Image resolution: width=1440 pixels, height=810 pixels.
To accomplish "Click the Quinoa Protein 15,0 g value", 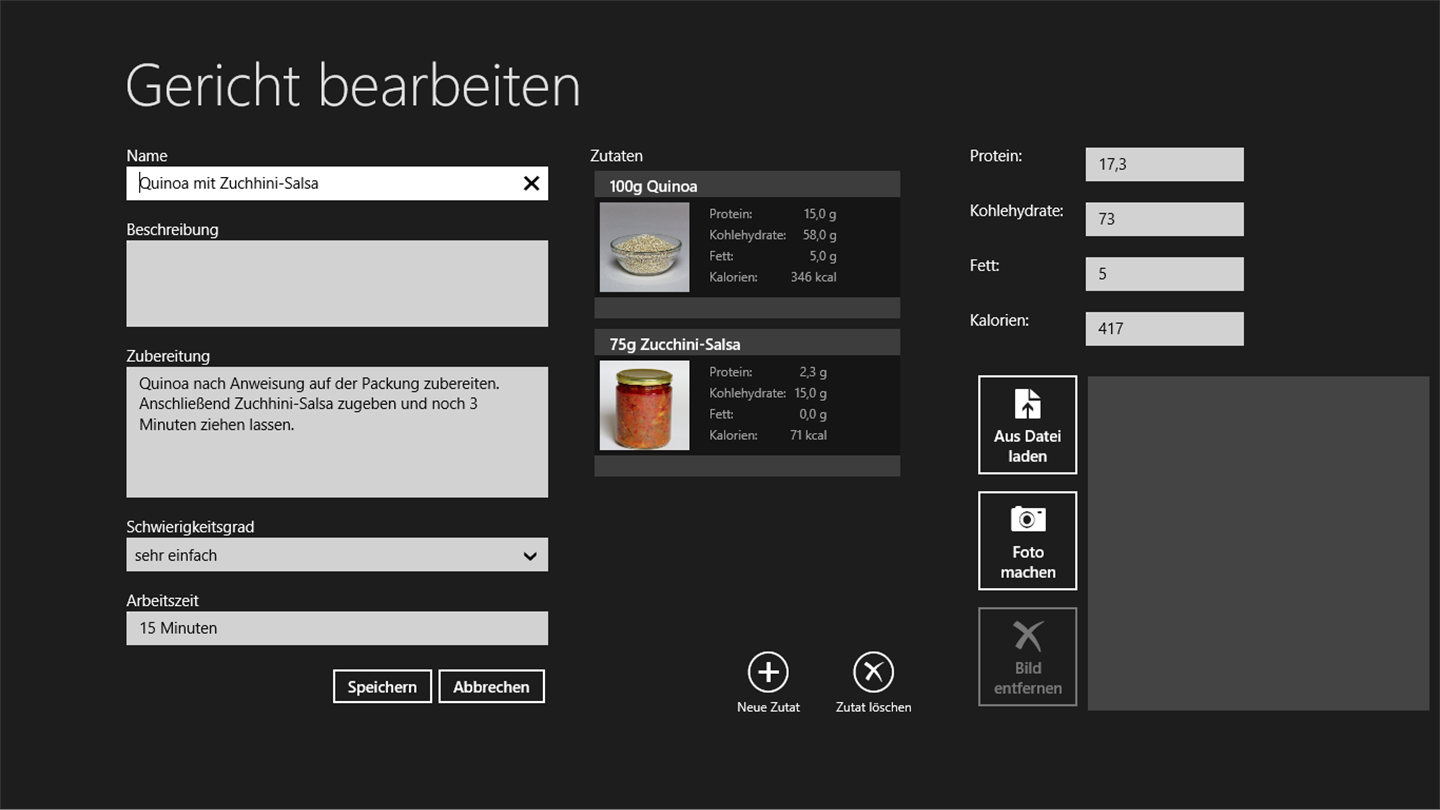I will tap(820, 214).
